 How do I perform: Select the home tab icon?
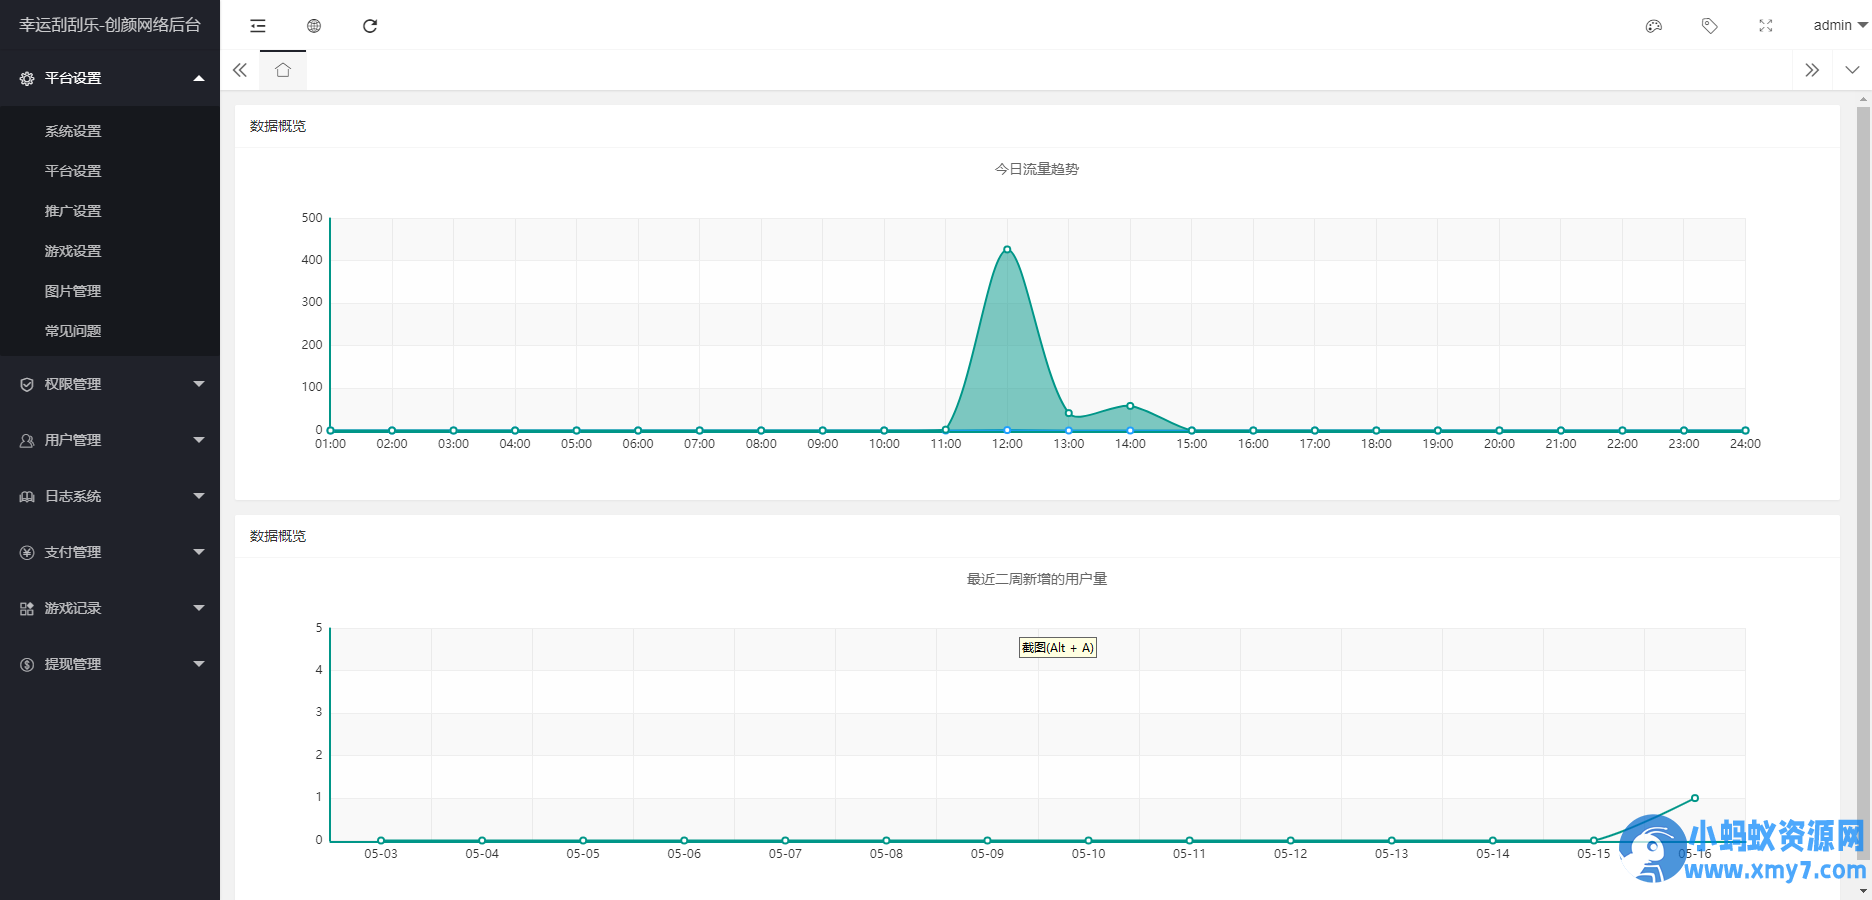tap(283, 70)
